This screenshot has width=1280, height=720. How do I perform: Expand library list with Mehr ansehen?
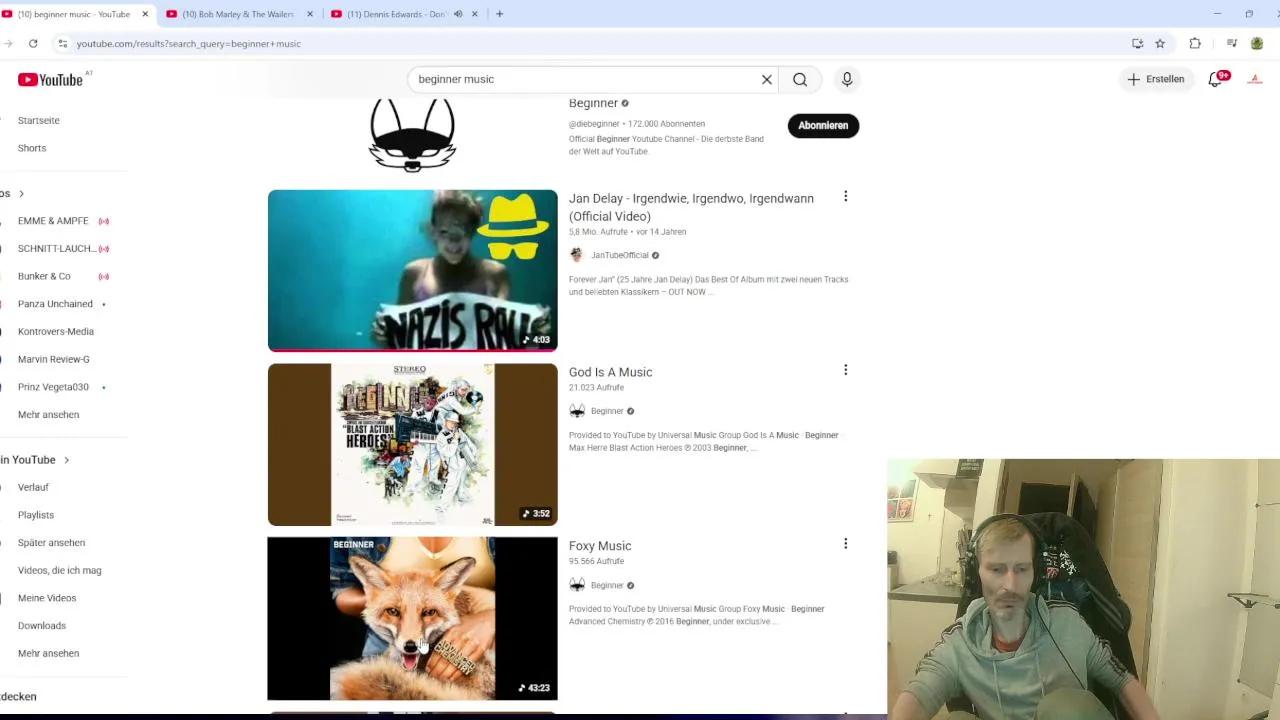coord(48,653)
